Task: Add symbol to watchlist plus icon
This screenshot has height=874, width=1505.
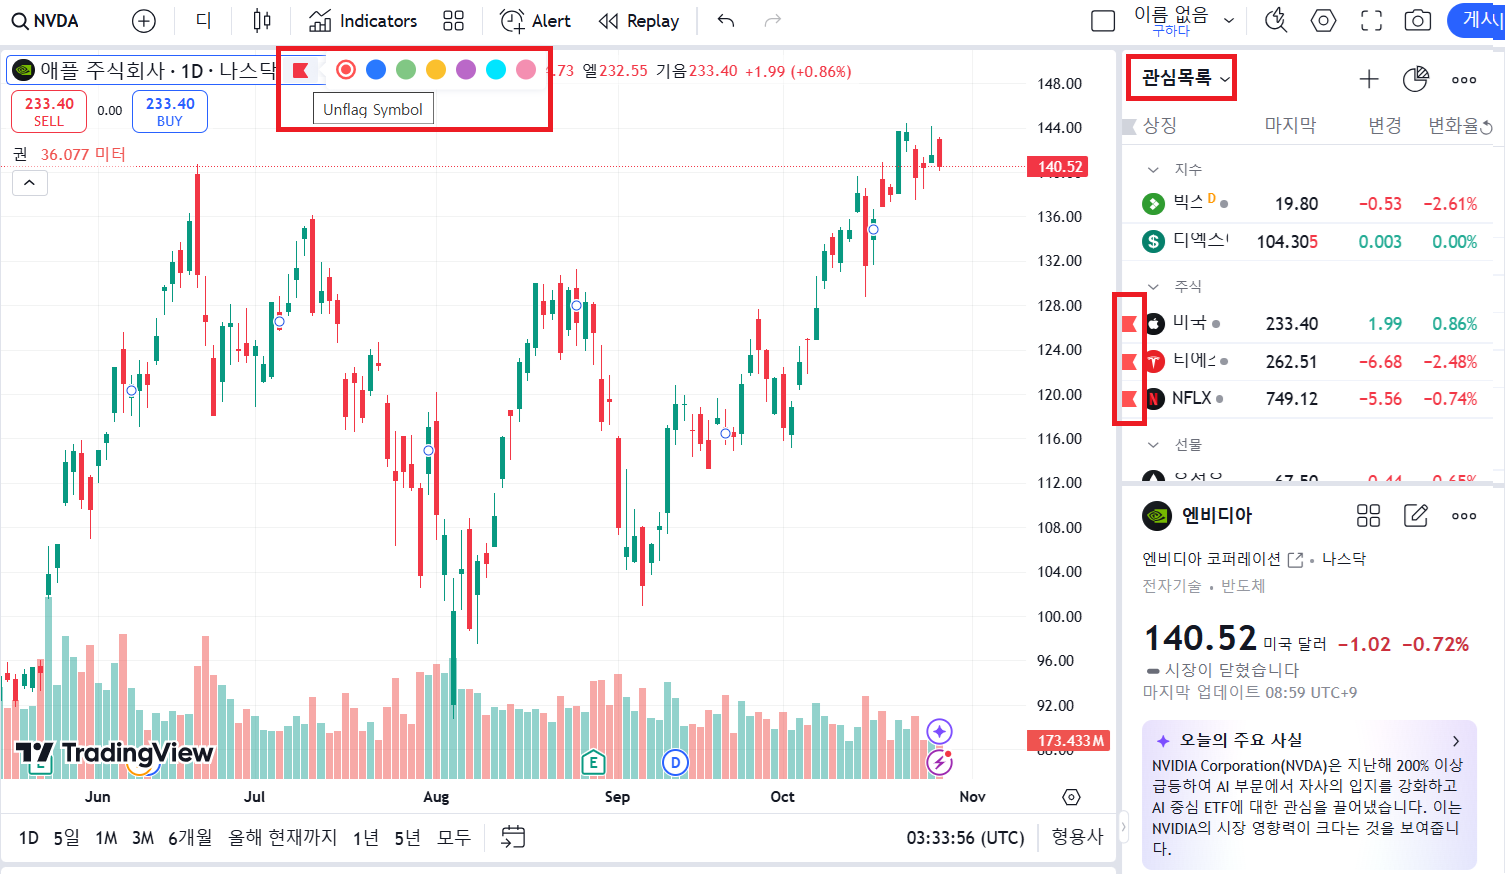Action: coord(1369,79)
